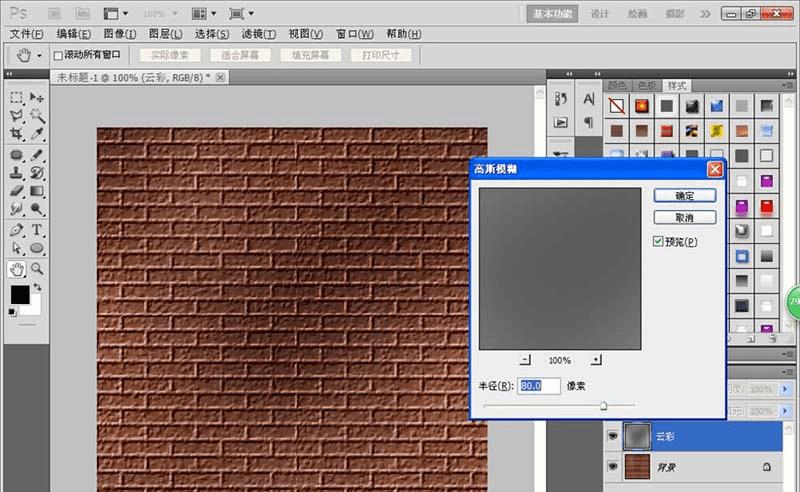The image size is (800, 492).
Task: Select the Eraser tool
Action: click(17, 190)
